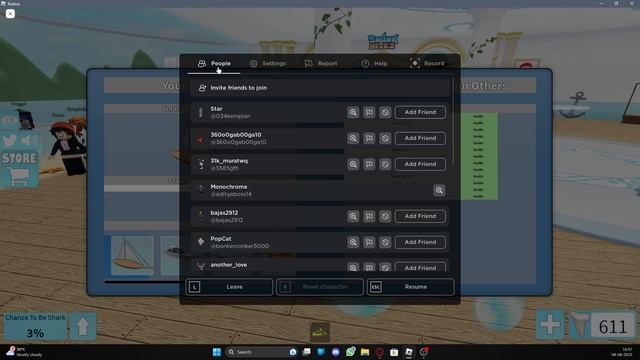
Task: Report player bajas2912
Action: 369,216
